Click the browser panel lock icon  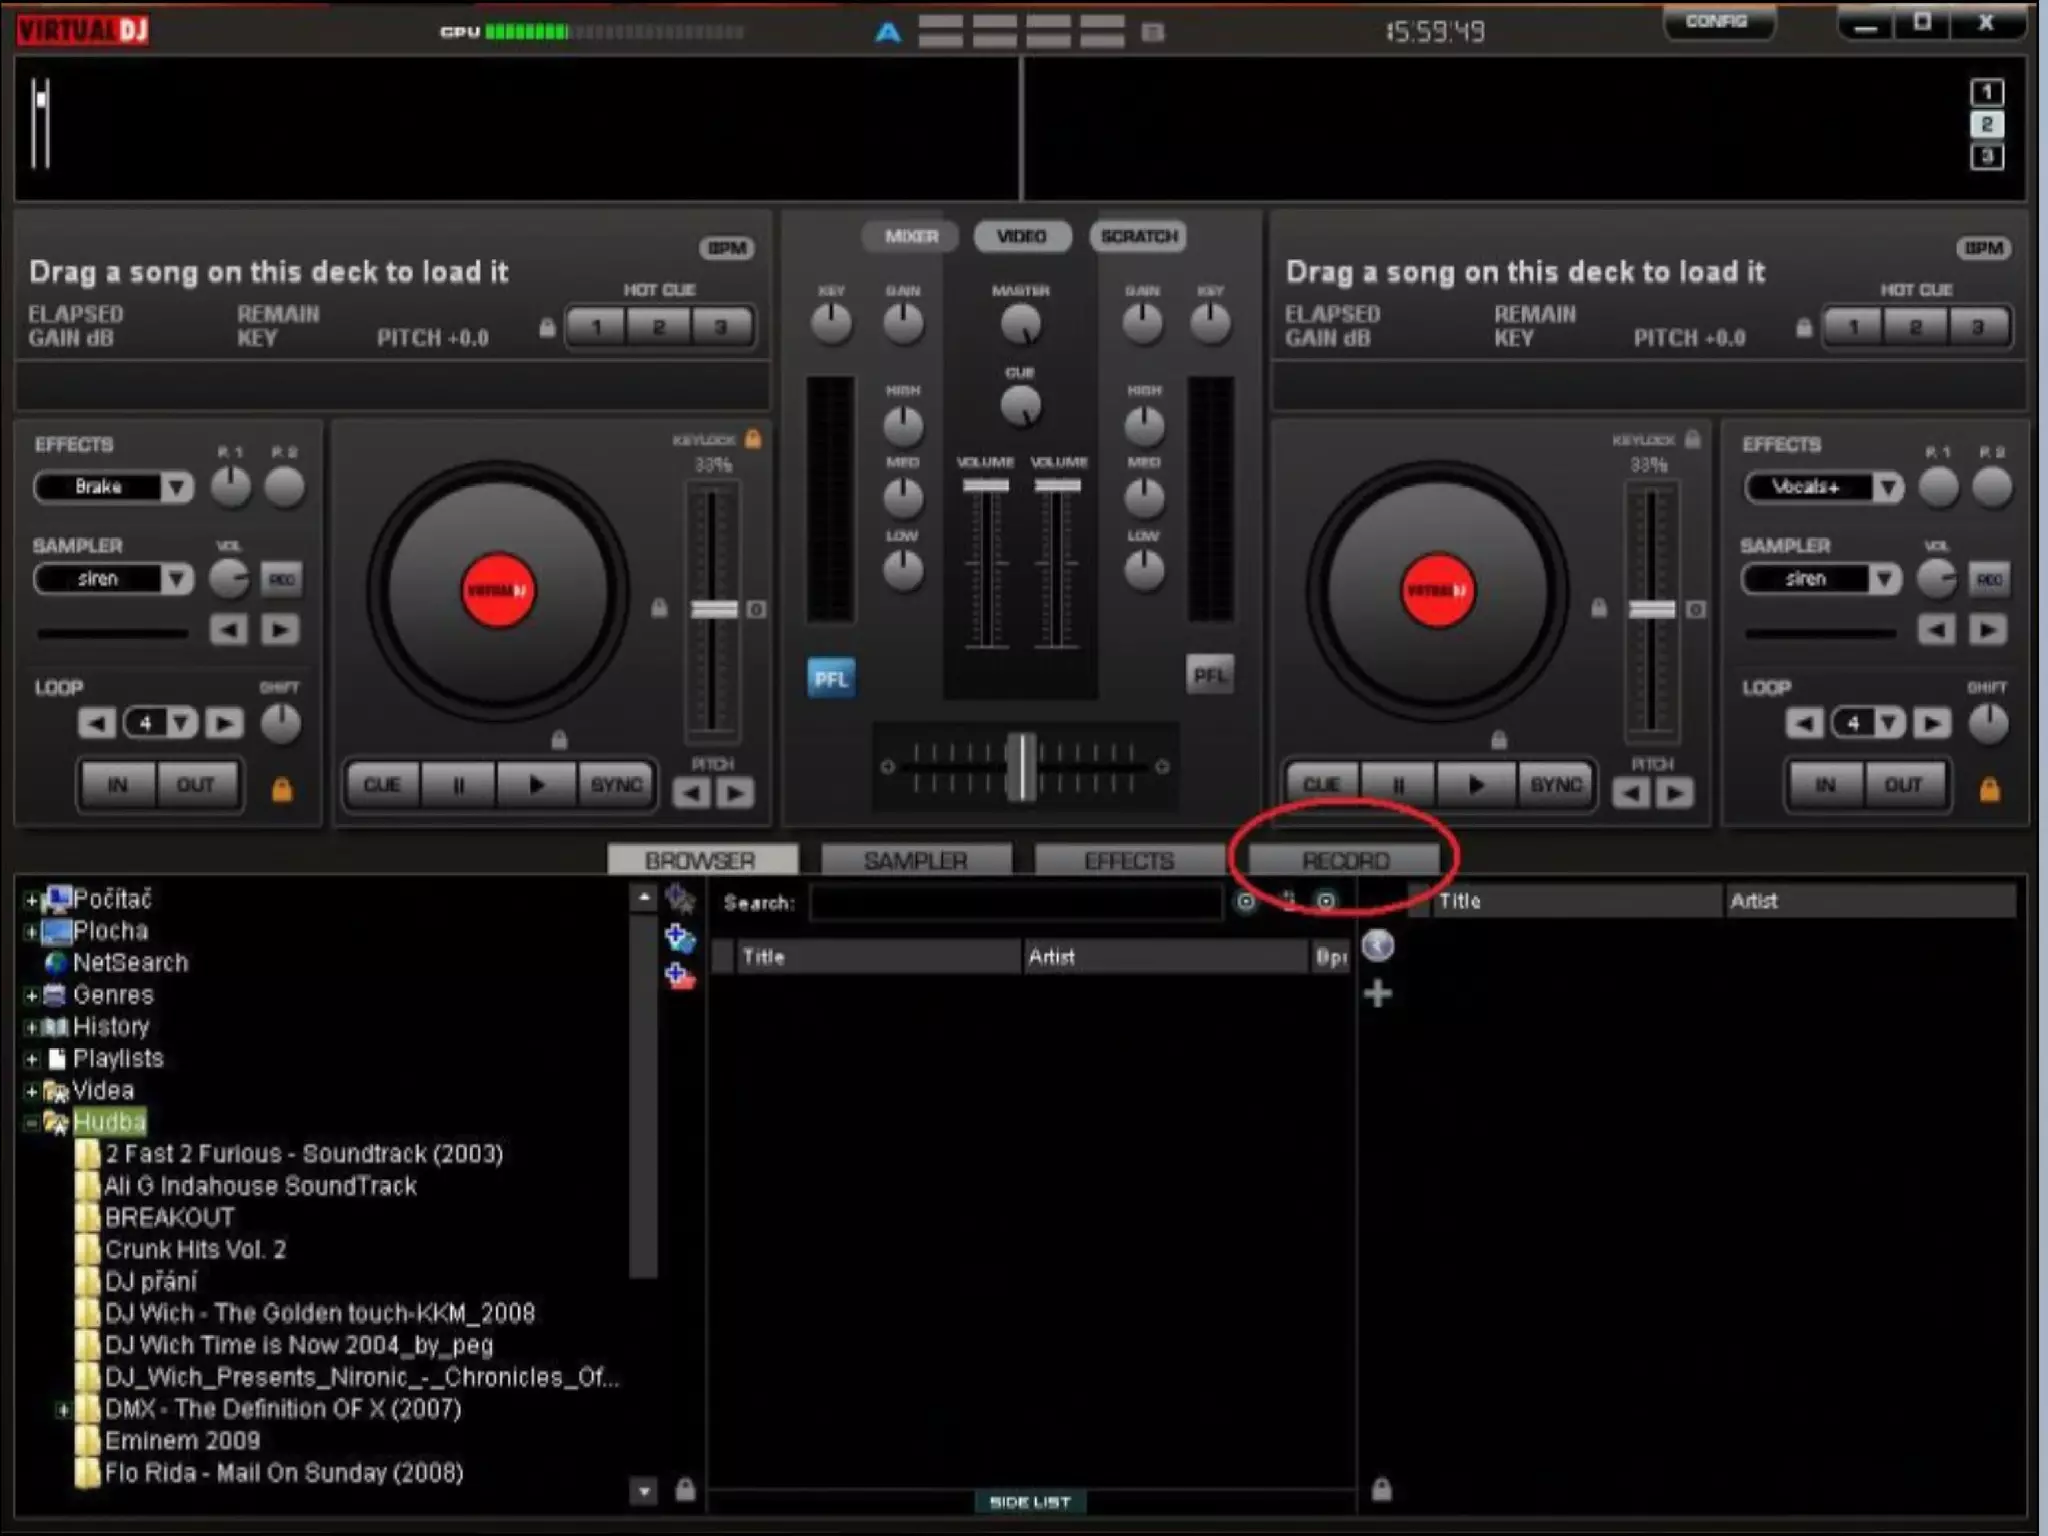pos(685,1490)
